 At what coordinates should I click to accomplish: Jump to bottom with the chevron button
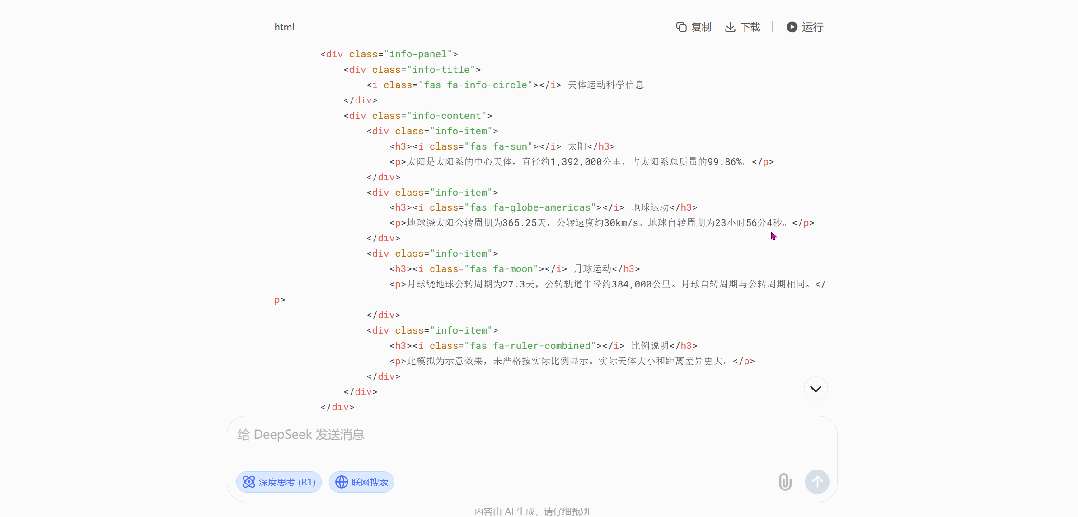(816, 388)
